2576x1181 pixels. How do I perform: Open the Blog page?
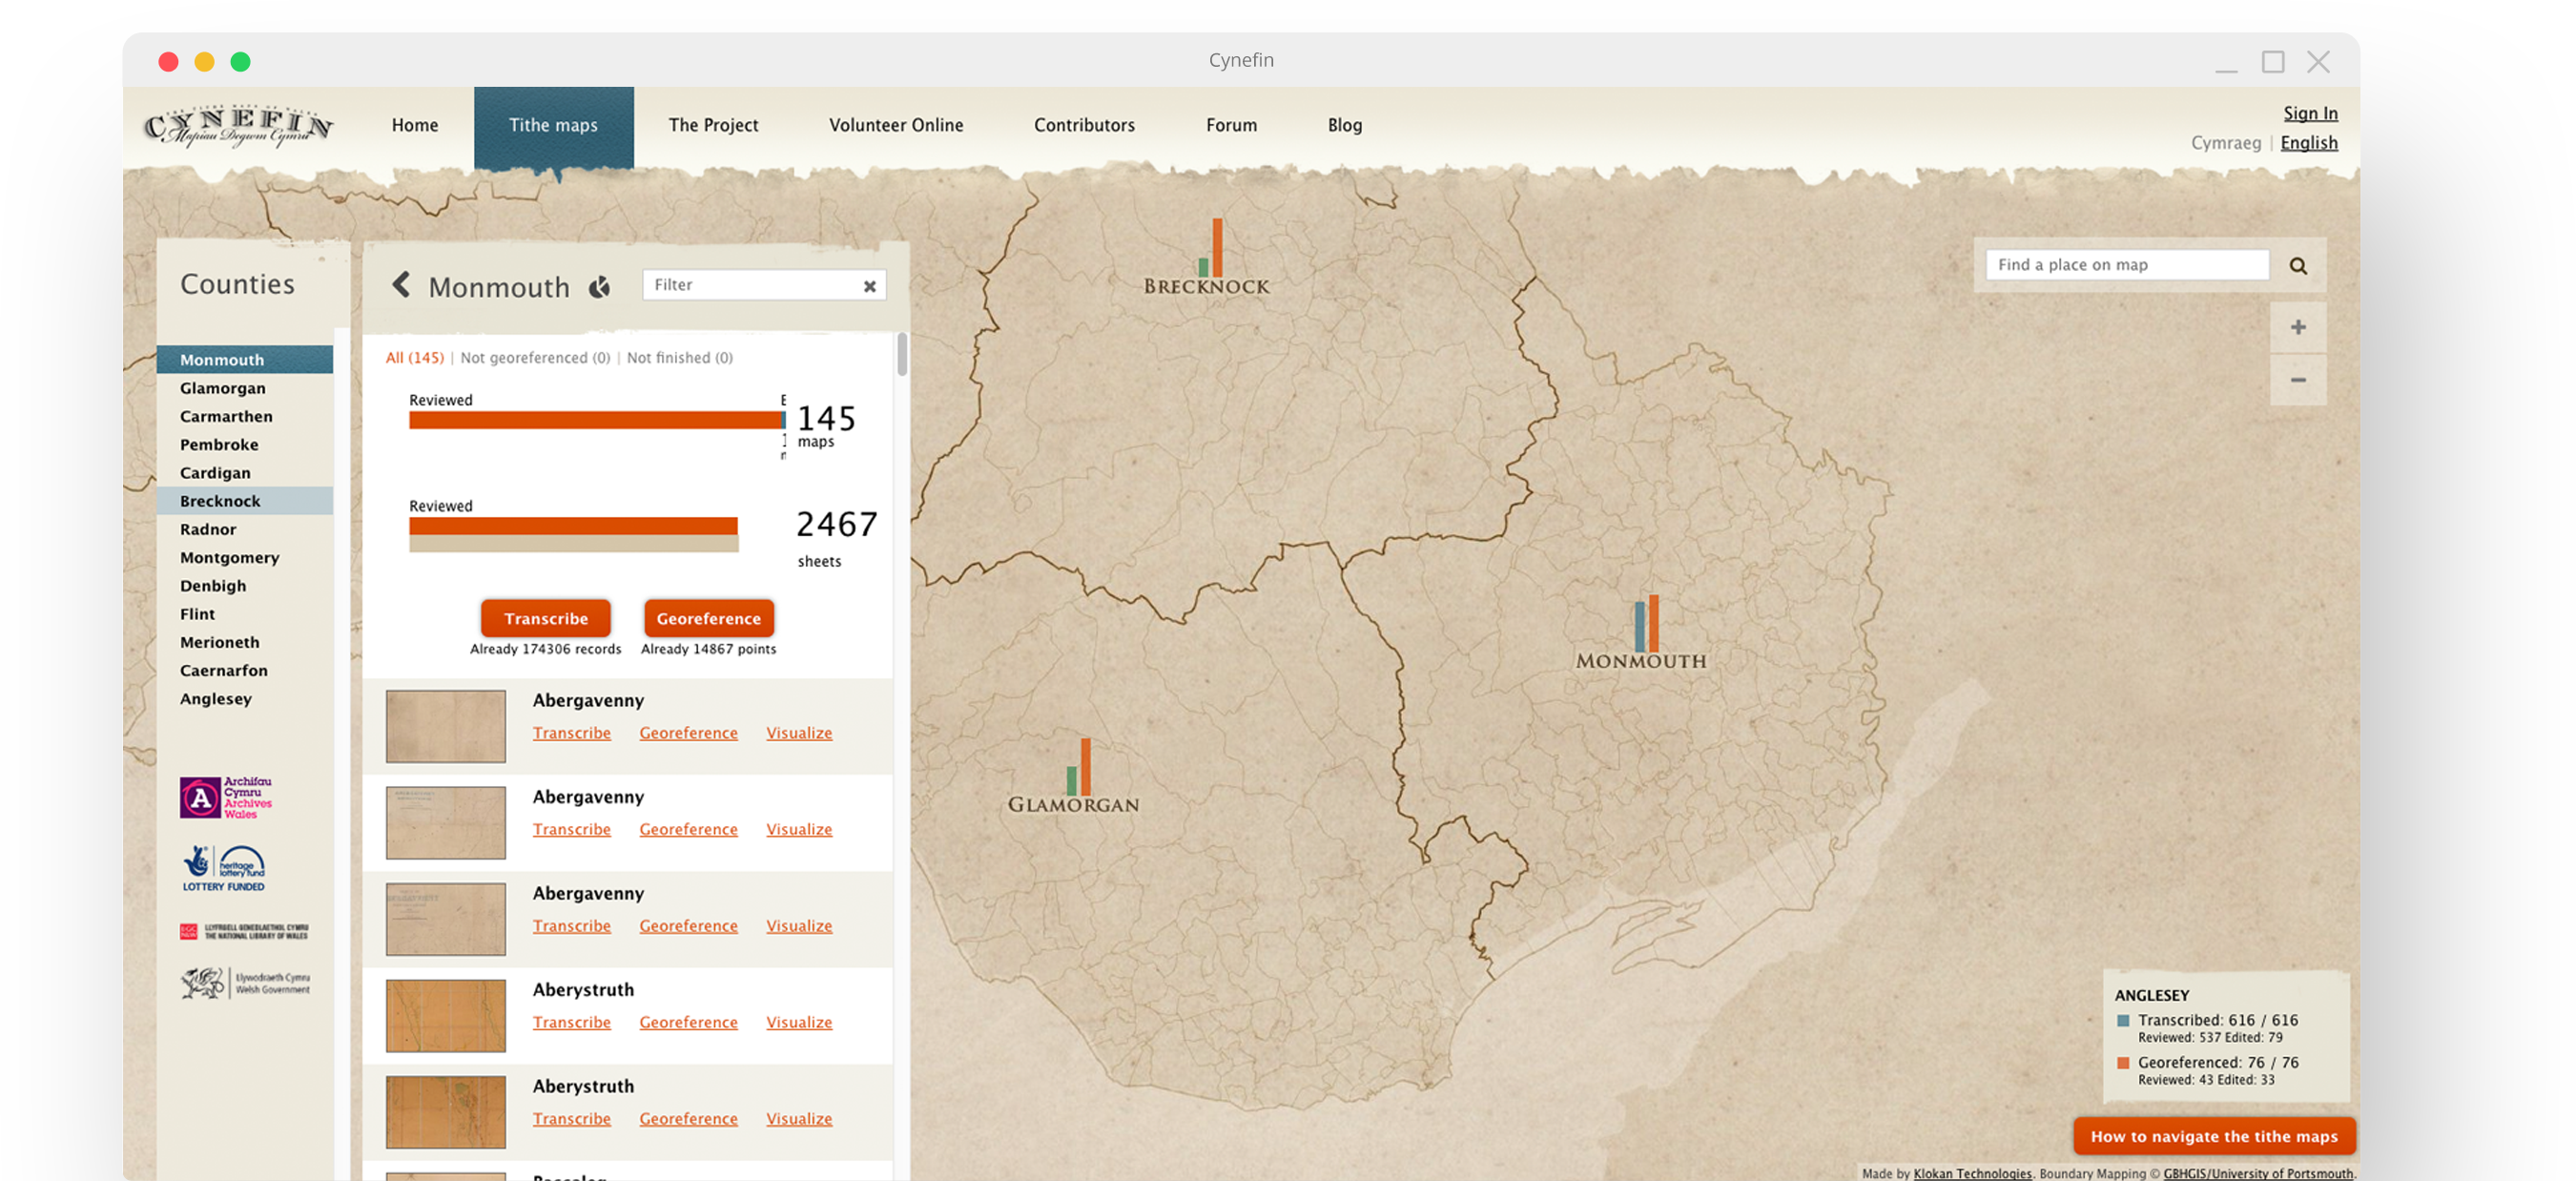click(x=1344, y=125)
